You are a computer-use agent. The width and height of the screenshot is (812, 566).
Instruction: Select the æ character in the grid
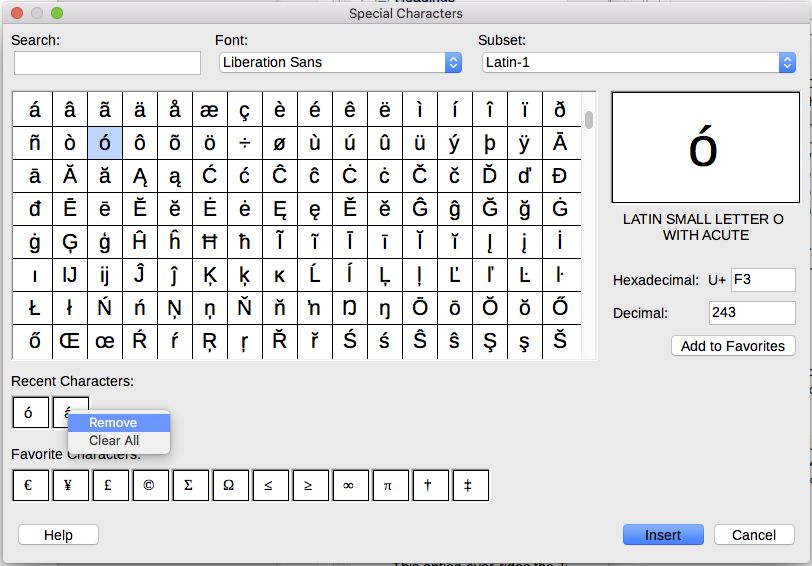210,110
